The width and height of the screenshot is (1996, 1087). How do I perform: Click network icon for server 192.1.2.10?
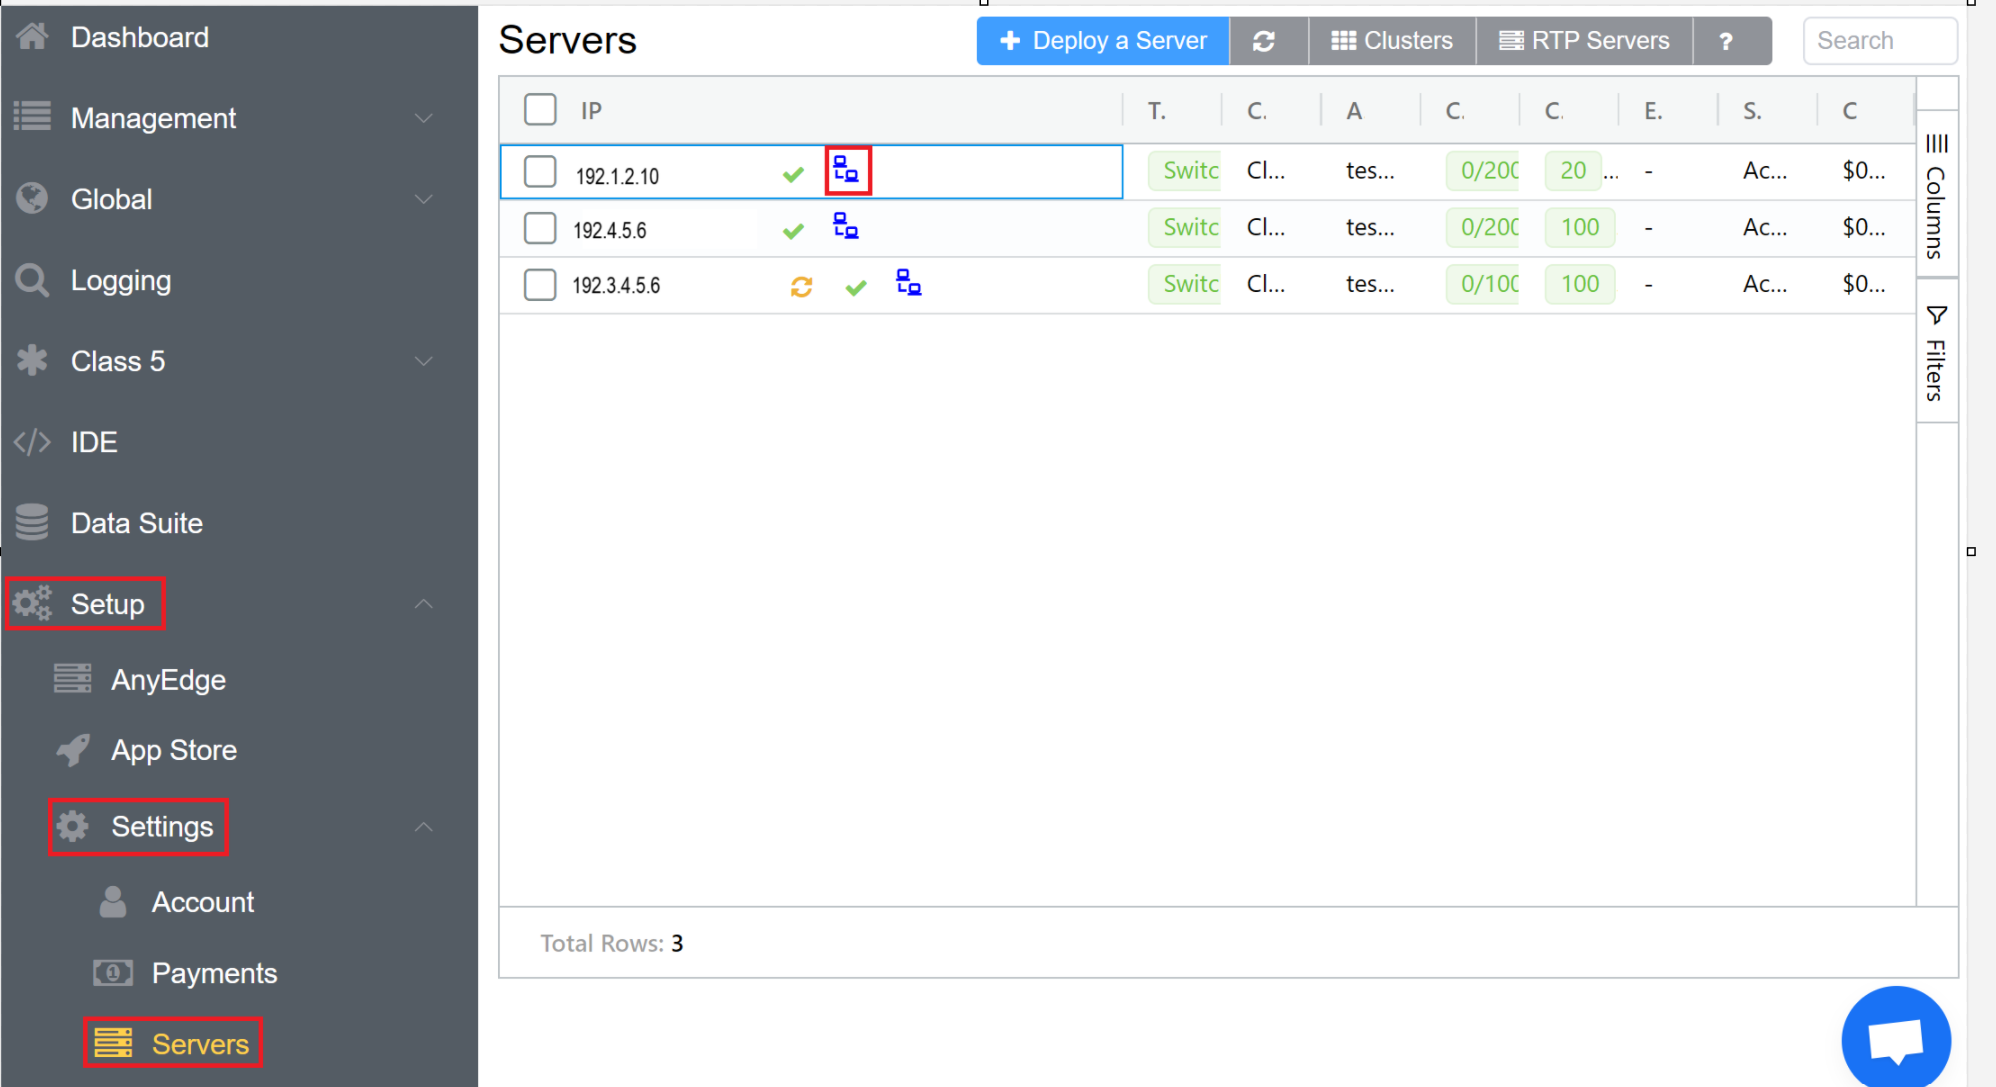846,170
